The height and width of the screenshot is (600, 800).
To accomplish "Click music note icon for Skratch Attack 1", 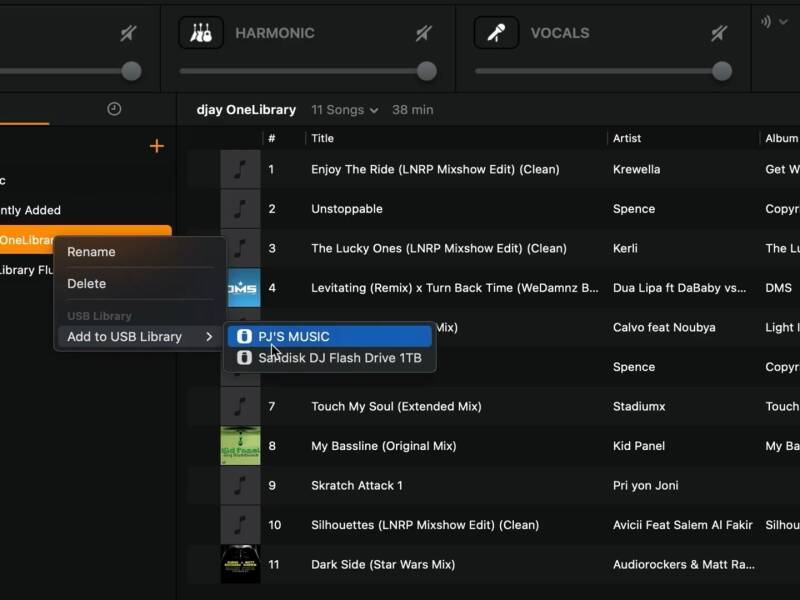I will pos(240,485).
